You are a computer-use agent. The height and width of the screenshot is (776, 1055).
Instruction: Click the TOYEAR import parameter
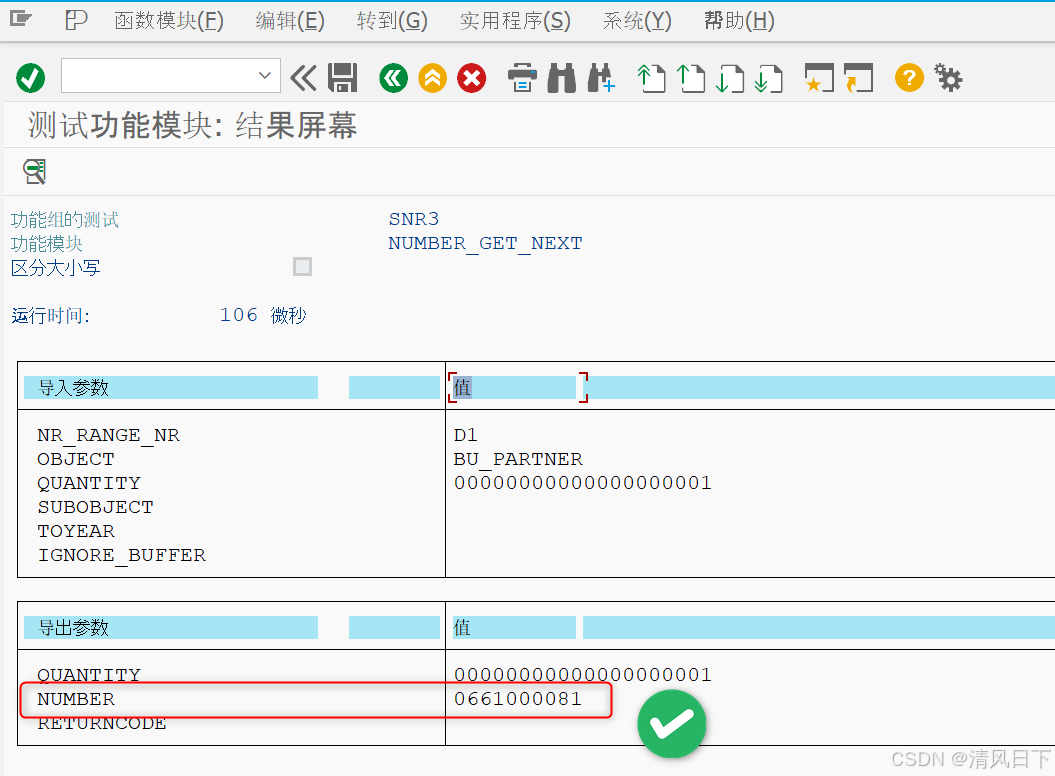click(76, 531)
